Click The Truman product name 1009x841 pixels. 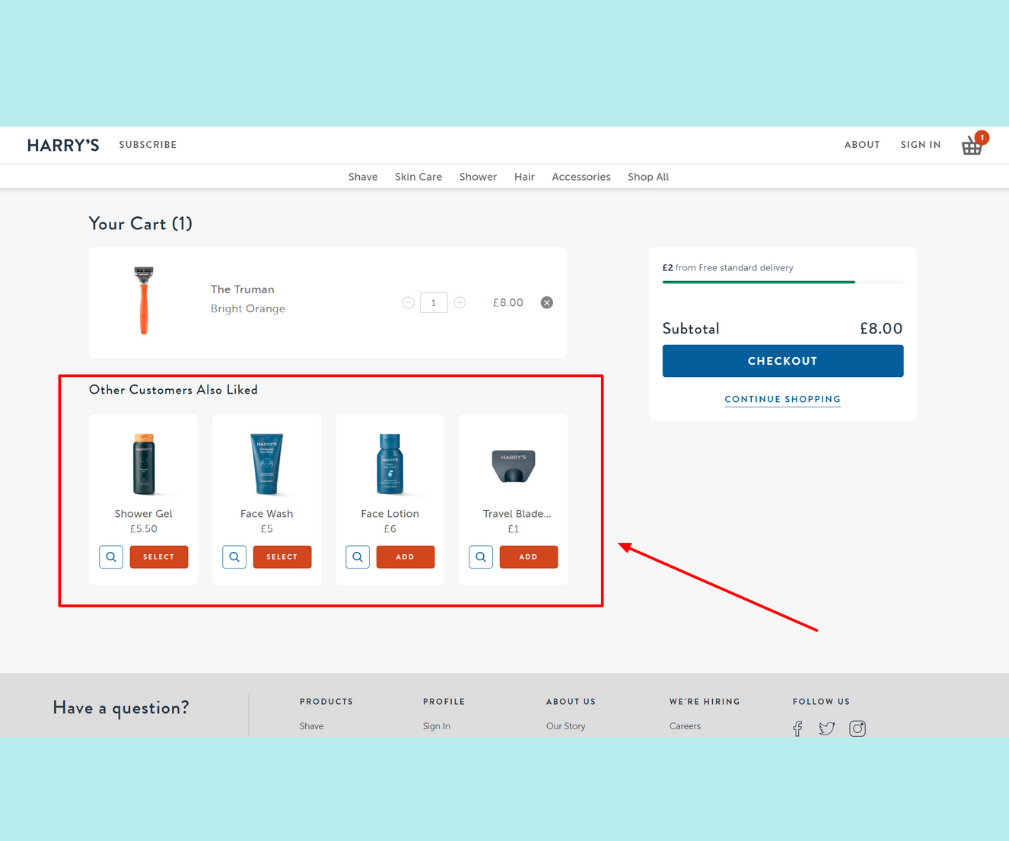[243, 290]
